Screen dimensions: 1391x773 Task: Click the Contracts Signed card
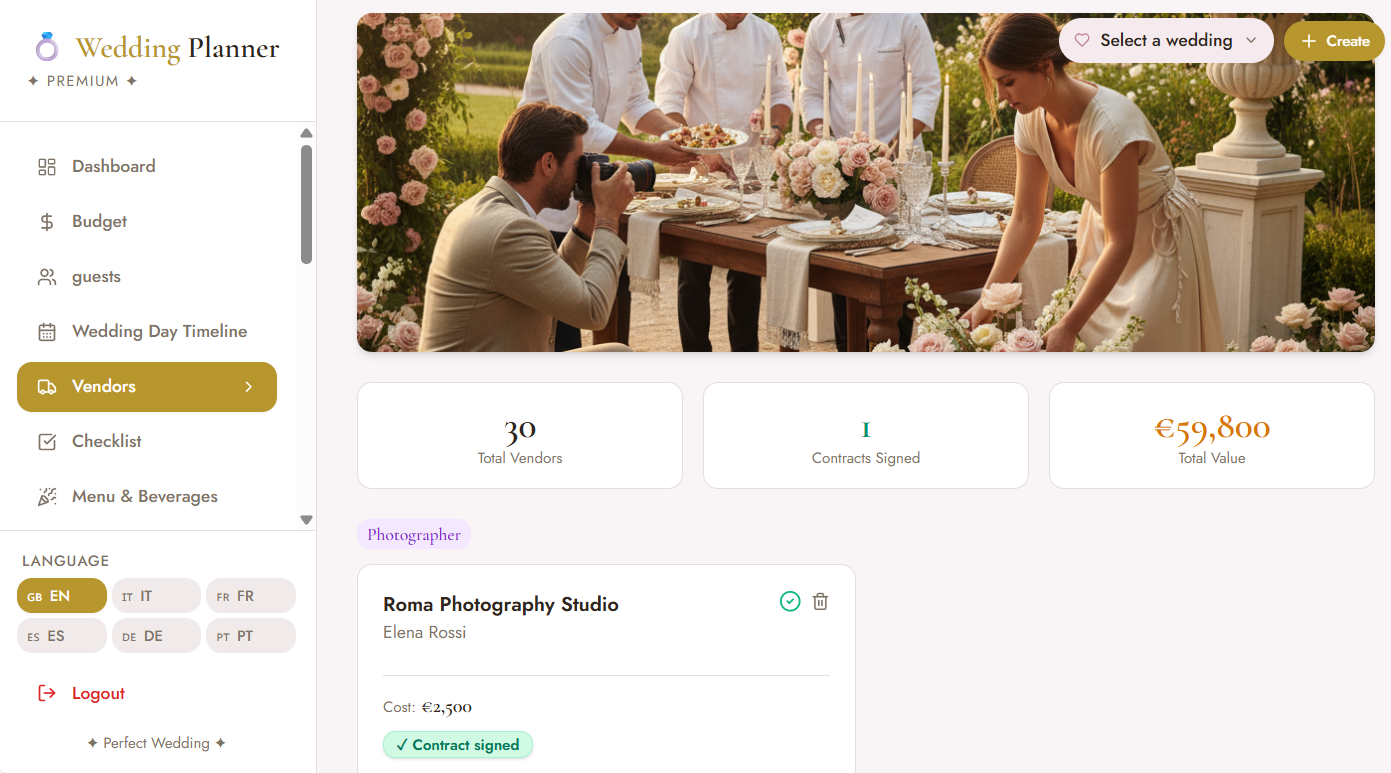tap(866, 436)
